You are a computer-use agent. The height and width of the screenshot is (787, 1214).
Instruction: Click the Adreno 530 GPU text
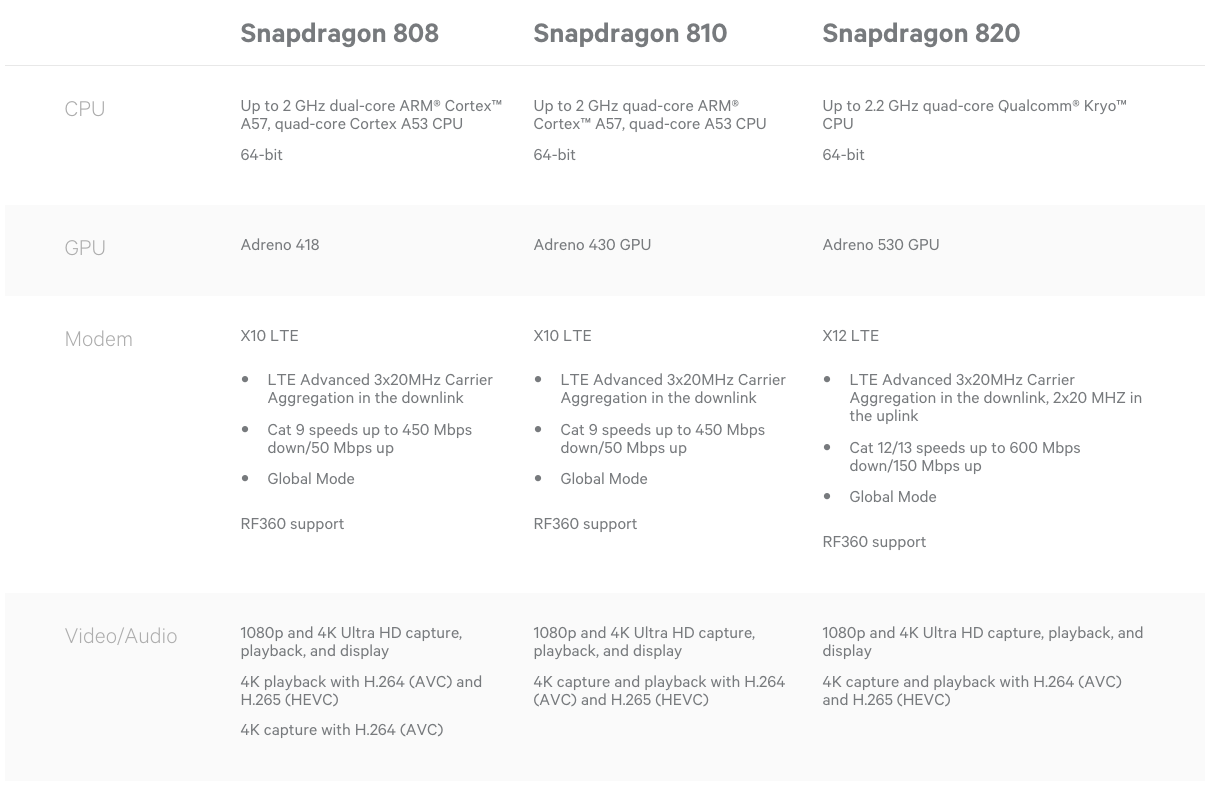tap(881, 245)
